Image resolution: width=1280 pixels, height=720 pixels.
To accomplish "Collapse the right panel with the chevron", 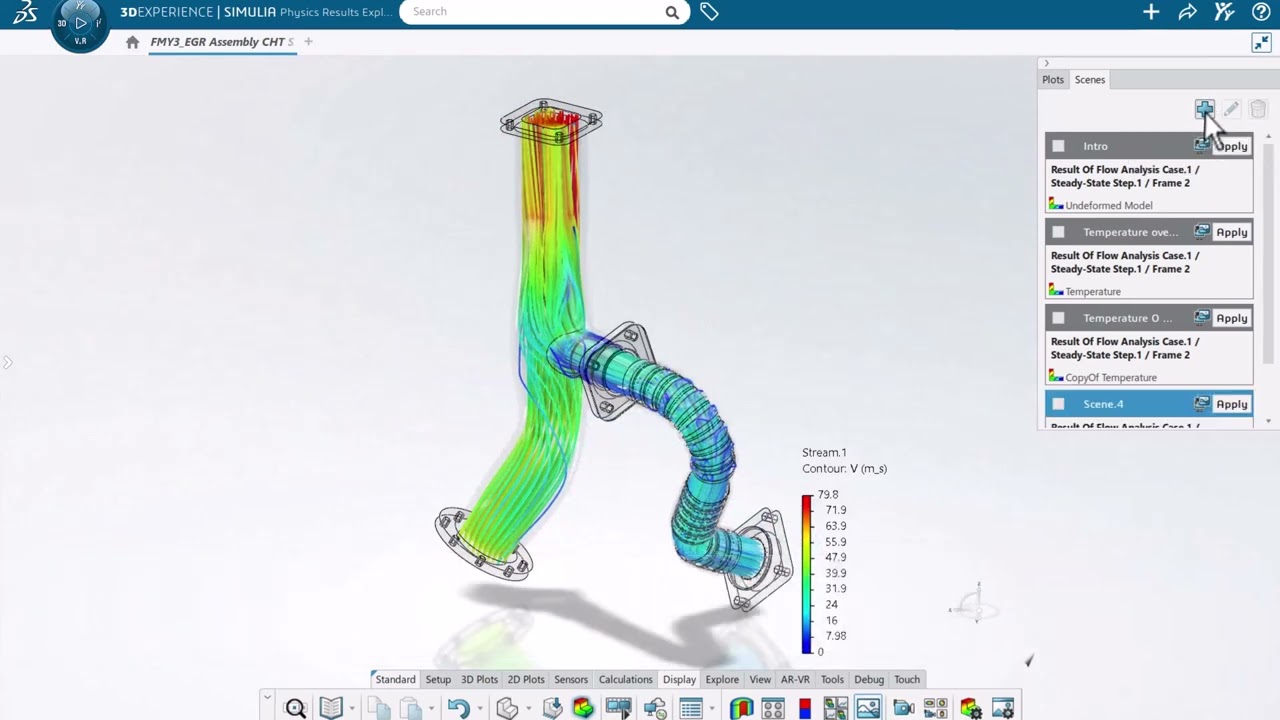I will pos(1046,63).
